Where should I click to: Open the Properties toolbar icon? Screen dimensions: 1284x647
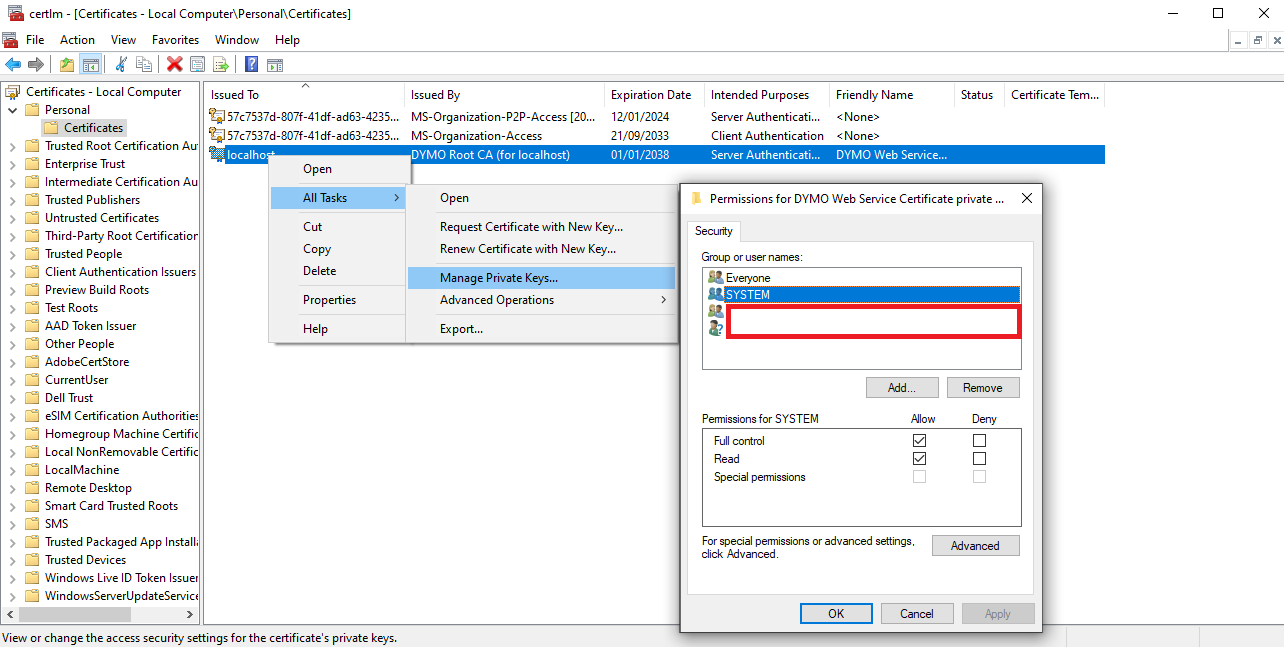[x=196, y=64]
